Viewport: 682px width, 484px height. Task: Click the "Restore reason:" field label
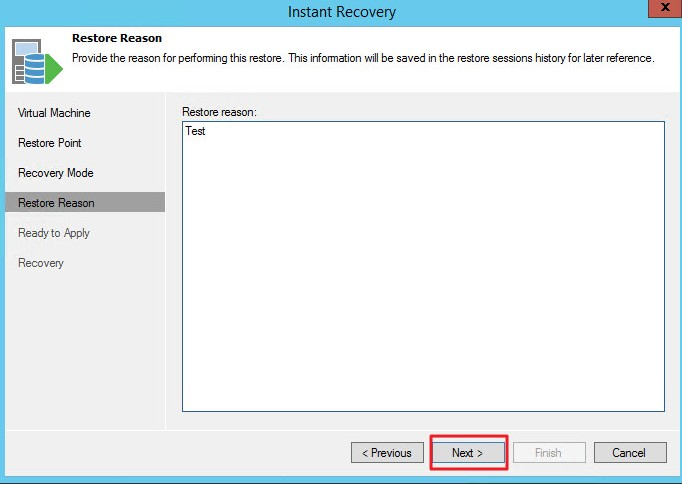[x=219, y=112]
